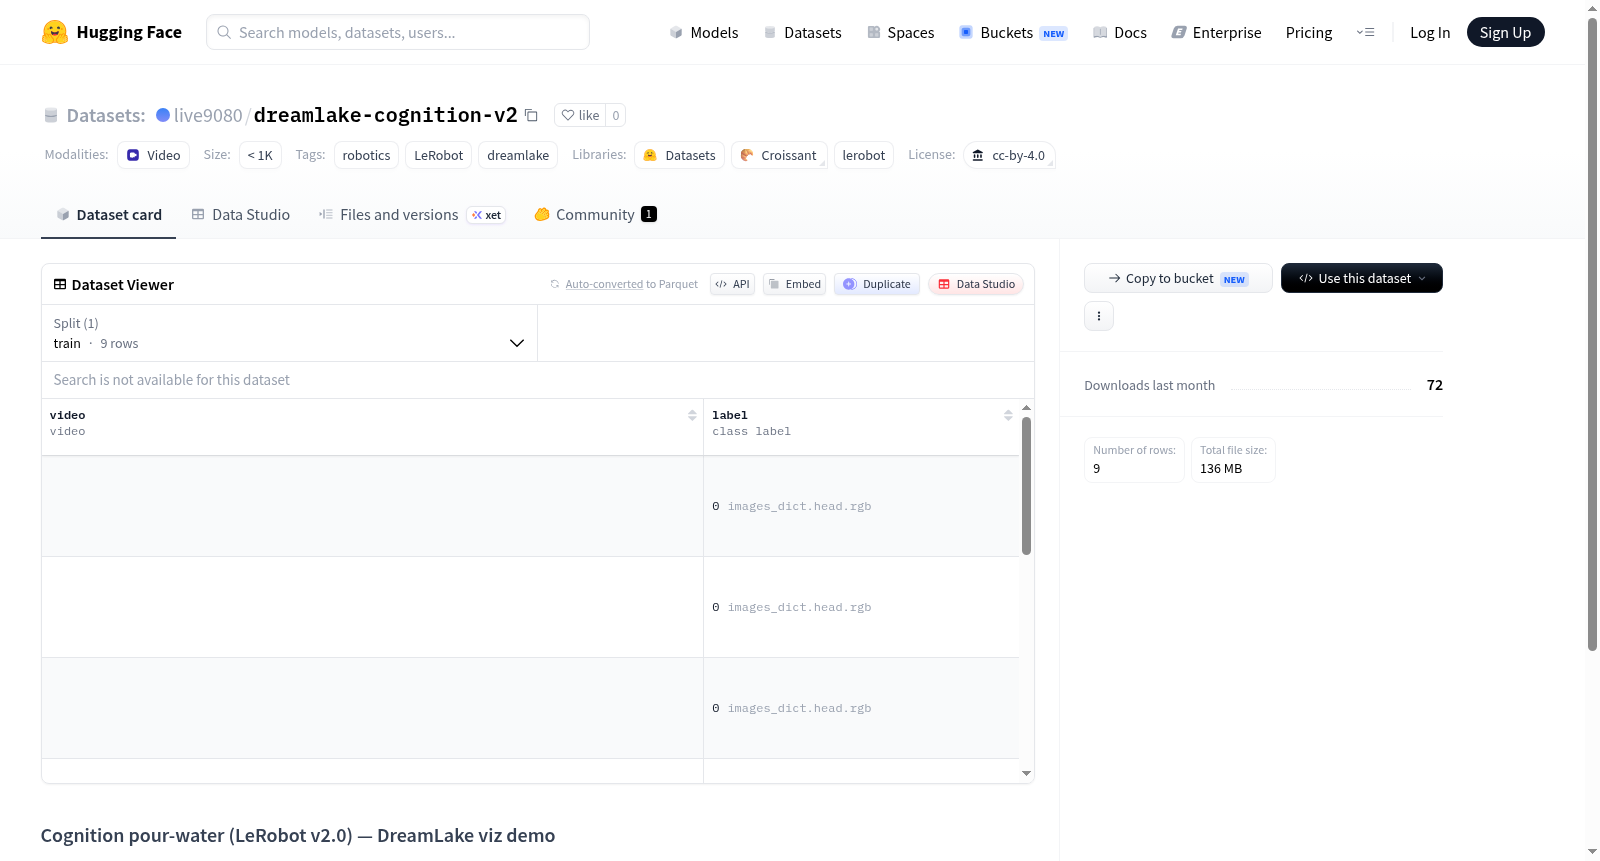1600x861 pixels.
Task: Select the dreamlake tag
Action: click(518, 155)
